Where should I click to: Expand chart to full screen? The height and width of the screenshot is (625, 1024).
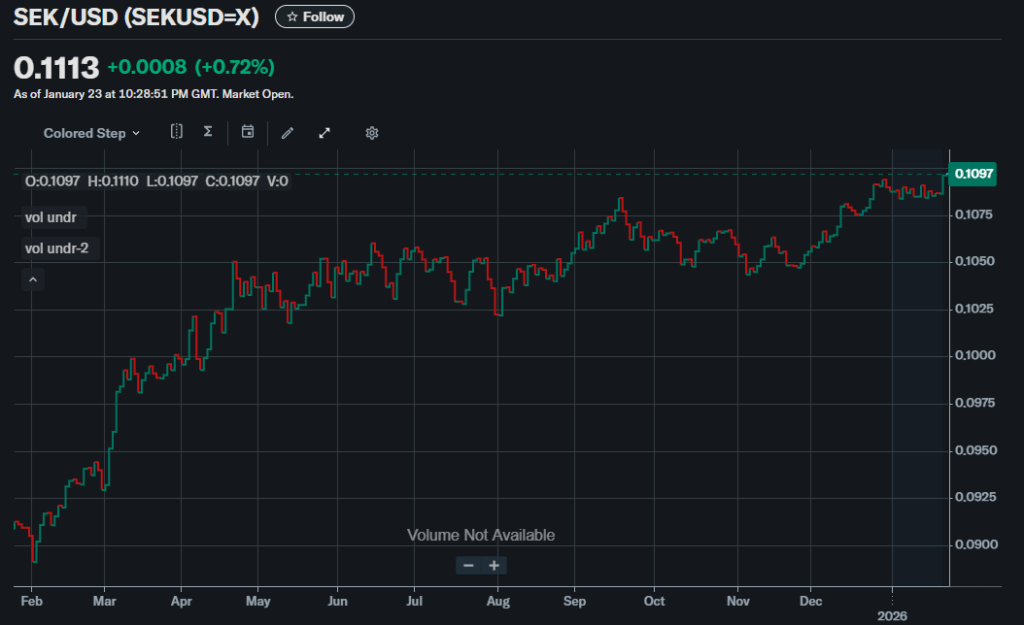pyautogui.click(x=324, y=133)
